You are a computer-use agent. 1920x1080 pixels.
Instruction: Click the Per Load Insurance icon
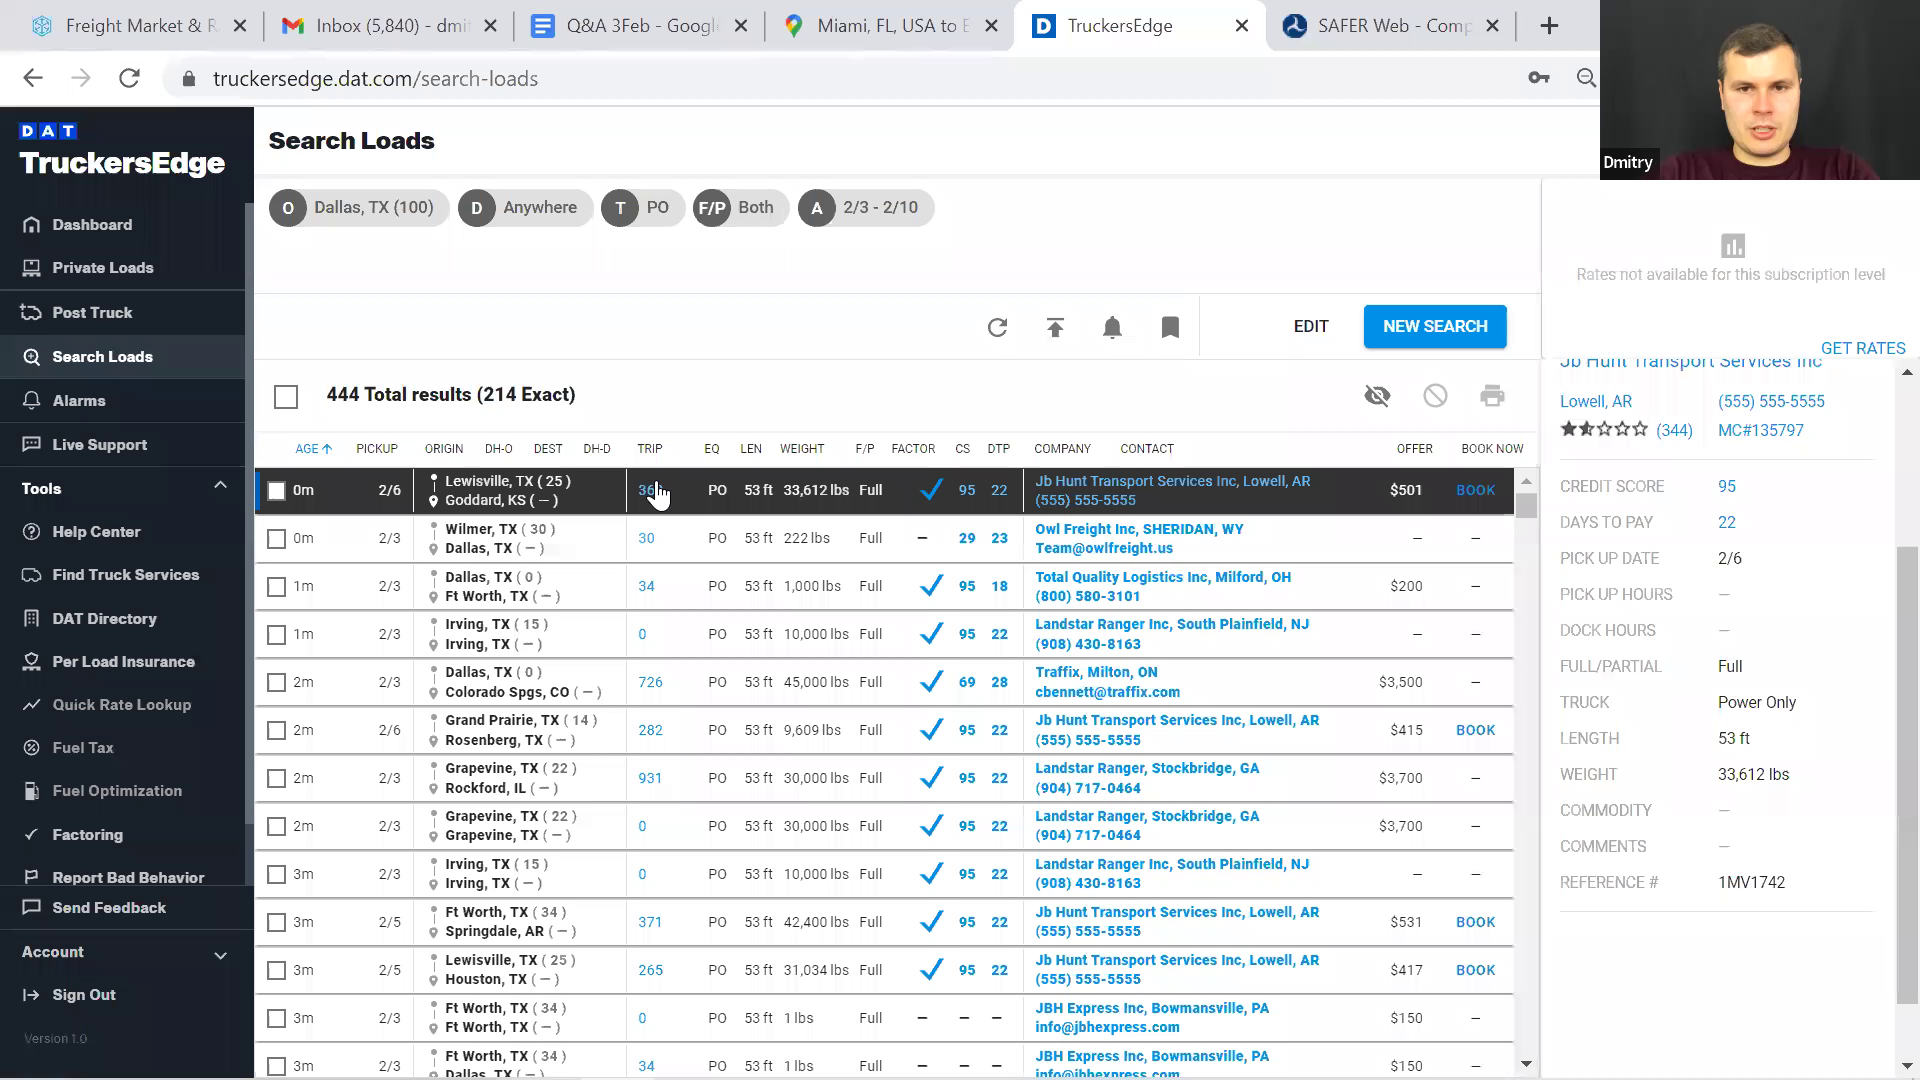click(32, 662)
